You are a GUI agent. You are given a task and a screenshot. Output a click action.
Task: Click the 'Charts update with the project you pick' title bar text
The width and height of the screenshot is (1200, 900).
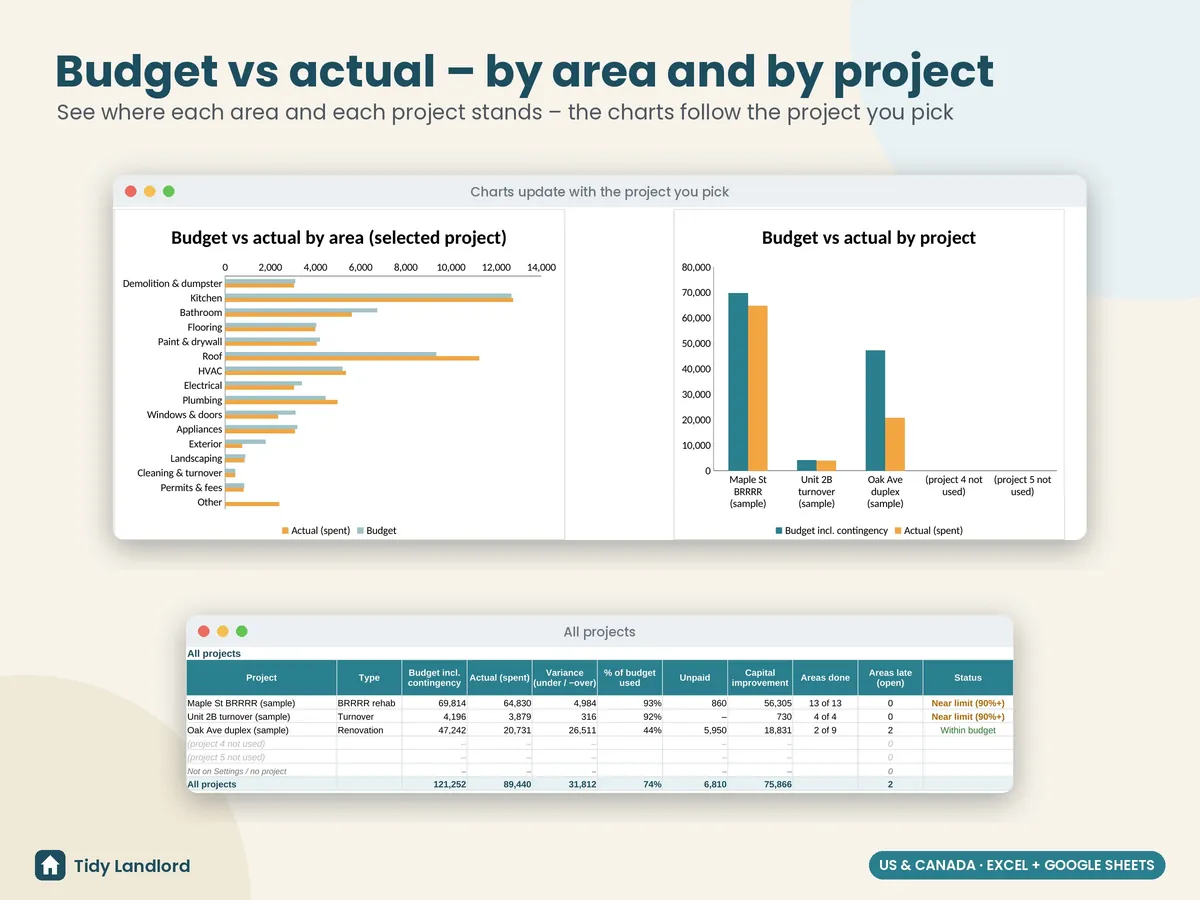point(600,192)
